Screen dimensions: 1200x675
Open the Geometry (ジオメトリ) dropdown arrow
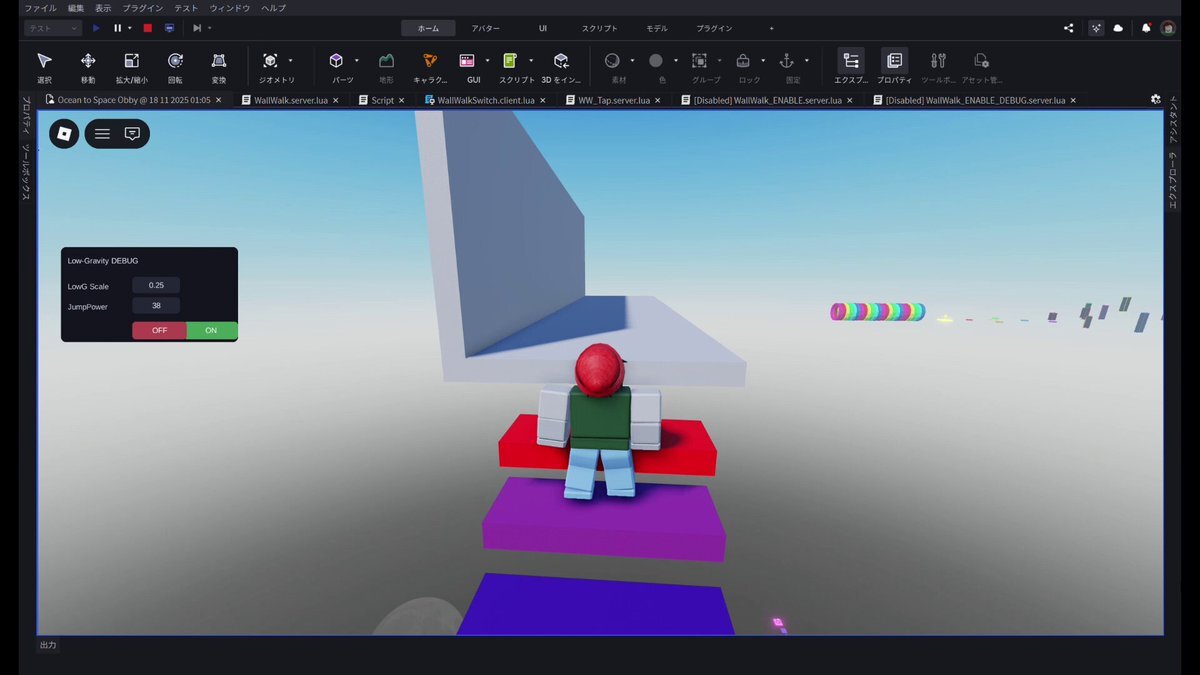pos(291,60)
